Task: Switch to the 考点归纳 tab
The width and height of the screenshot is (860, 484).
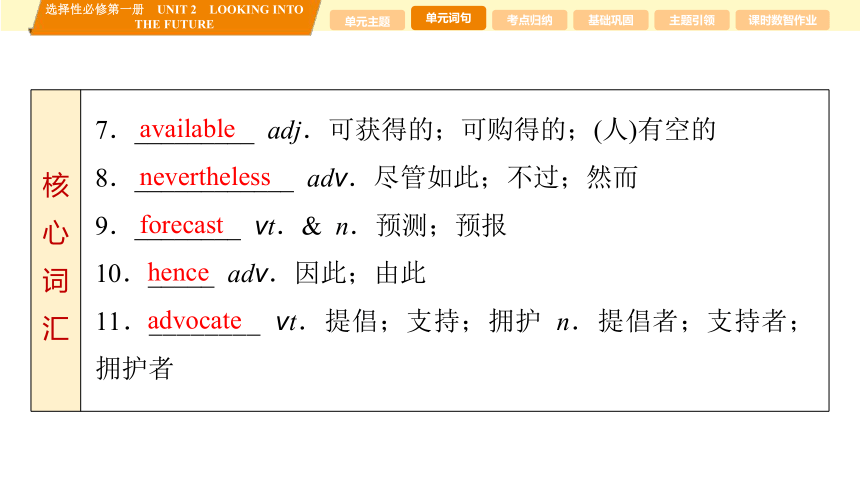Action: click(x=529, y=20)
